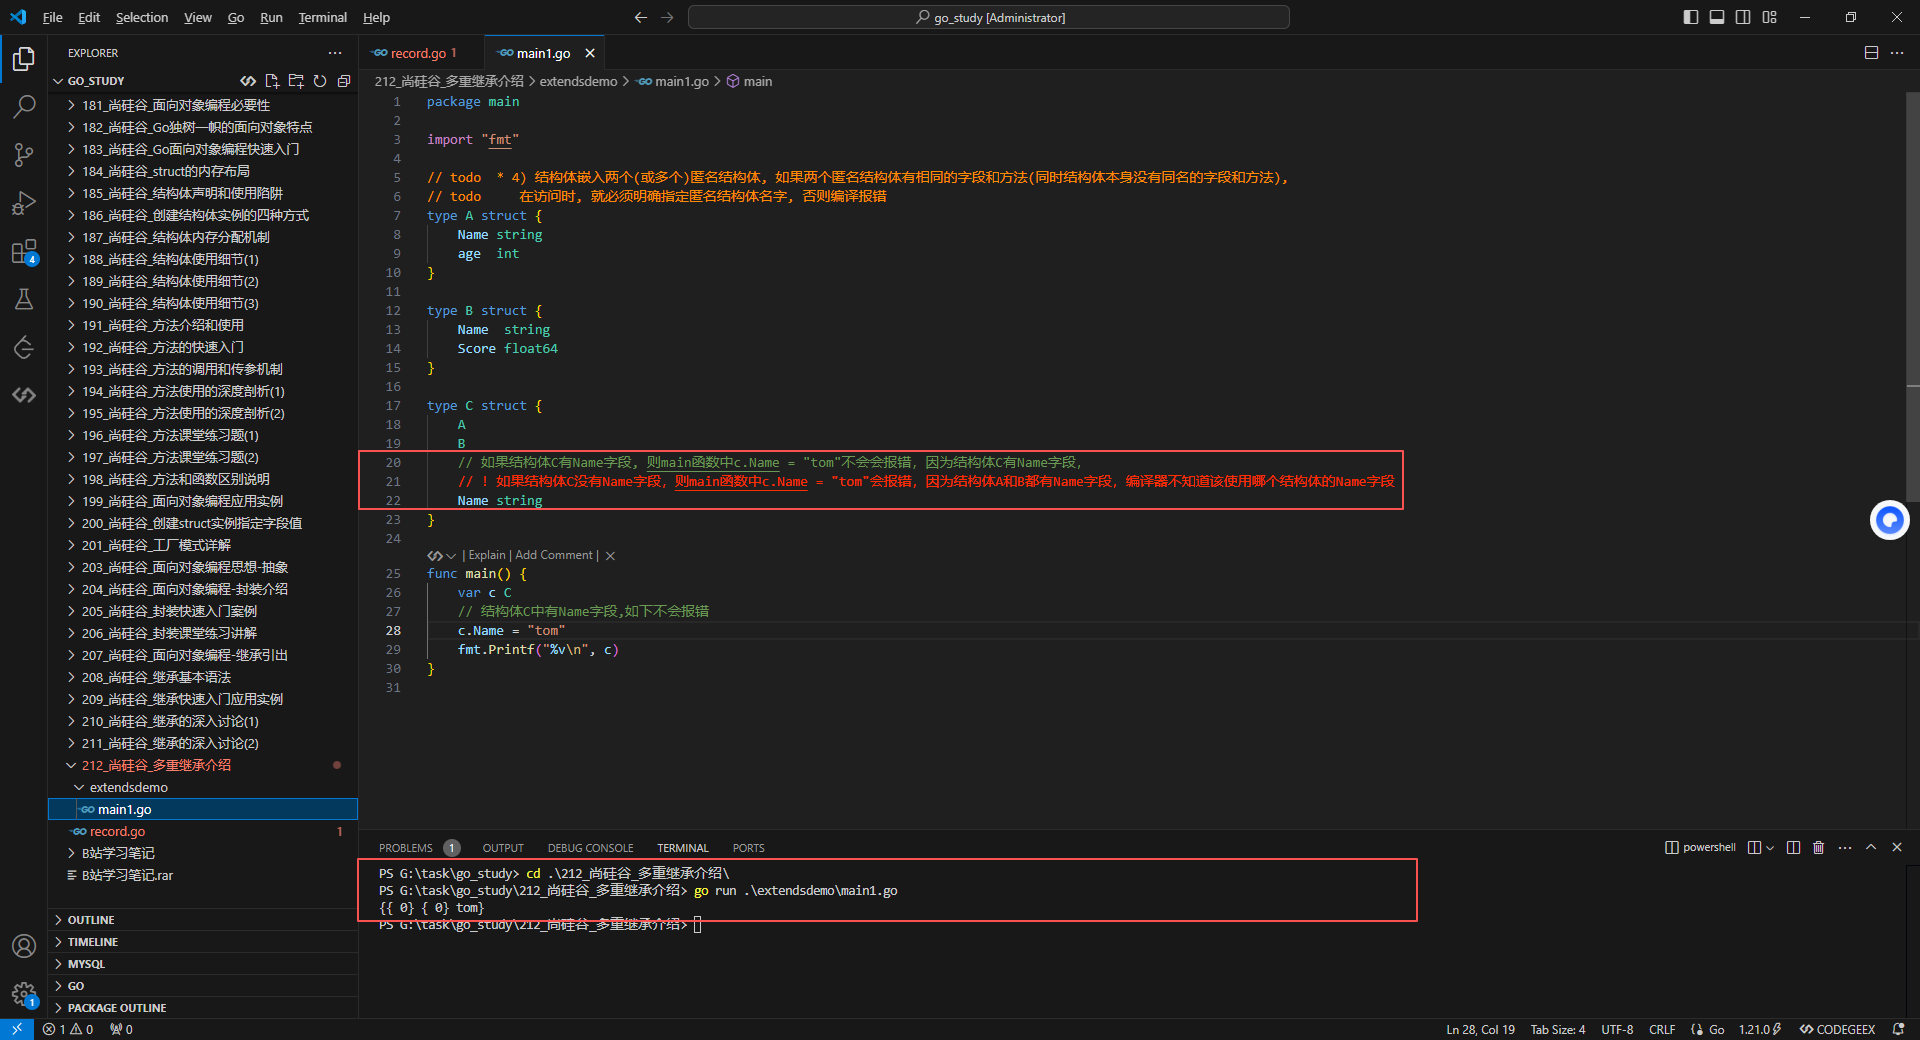Click New File icon in GO_STUDY header
This screenshot has width=1920, height=1040.
[272, 81]
